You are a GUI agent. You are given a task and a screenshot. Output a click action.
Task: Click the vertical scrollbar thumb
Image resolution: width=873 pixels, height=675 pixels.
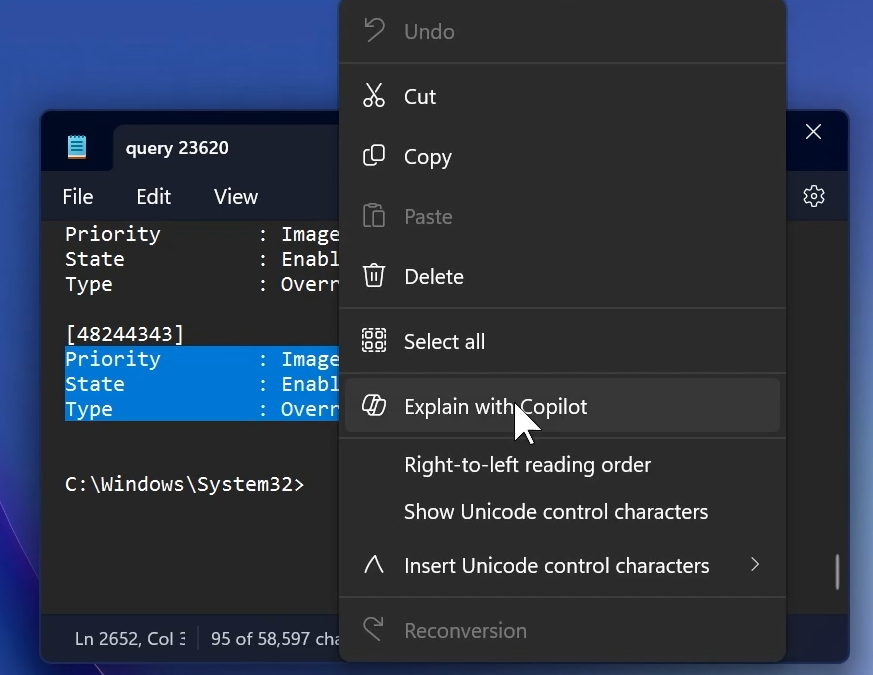pos(837,571)
